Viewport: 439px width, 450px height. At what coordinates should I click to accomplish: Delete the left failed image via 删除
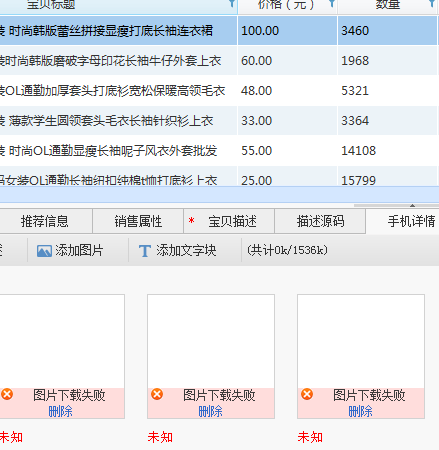click(x=60, y=411)
